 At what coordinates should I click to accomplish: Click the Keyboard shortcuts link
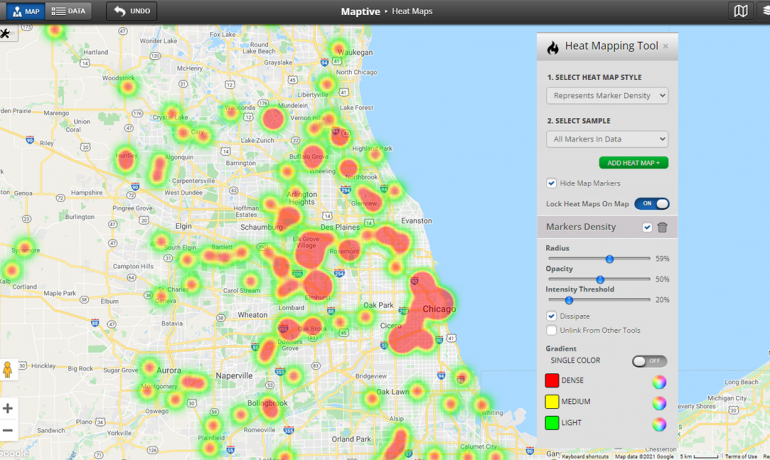point(585,457)
